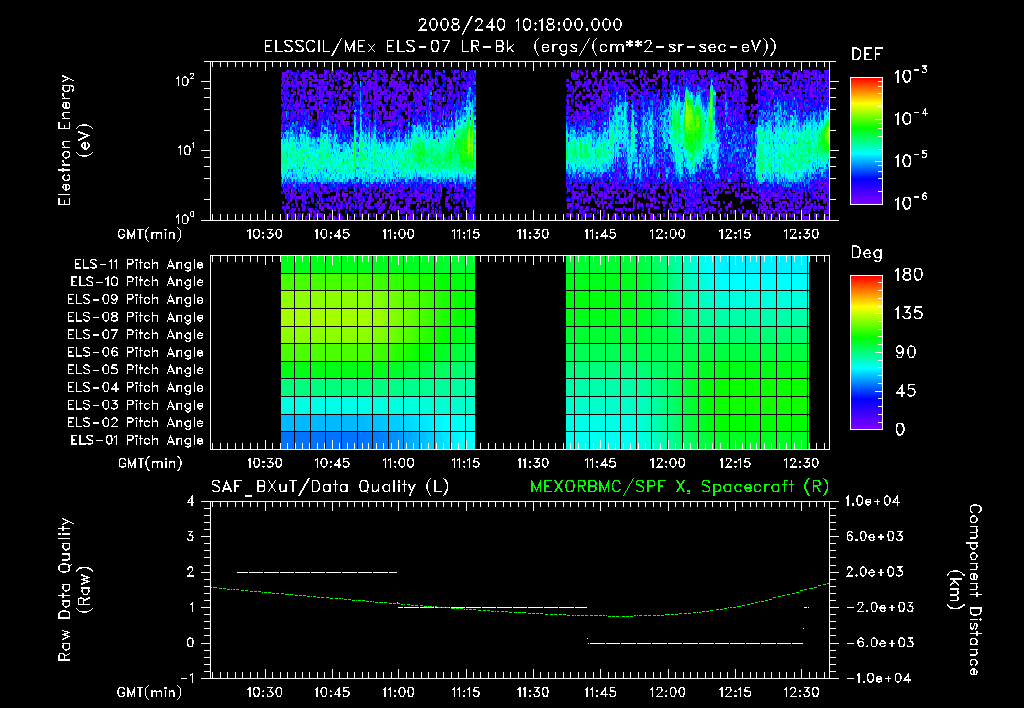Screen dimensions: 1024x708
Task: Click the ELS-05 Pitch Angle row label
Action: click(x=135, y=370)
